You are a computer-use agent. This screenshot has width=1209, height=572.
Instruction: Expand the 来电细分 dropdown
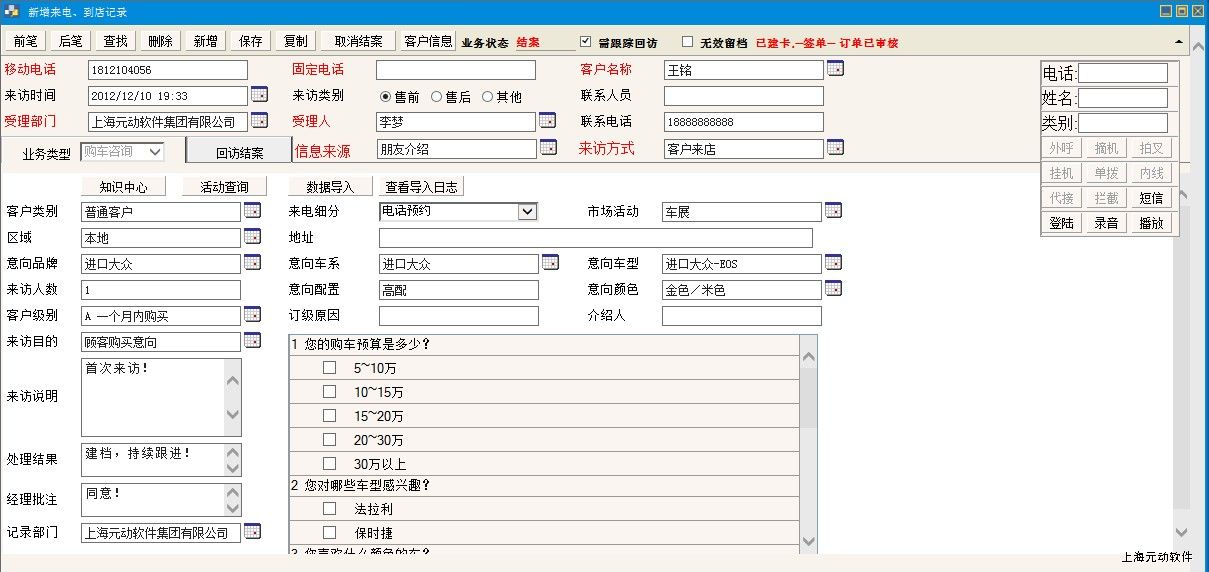point(527,212)
